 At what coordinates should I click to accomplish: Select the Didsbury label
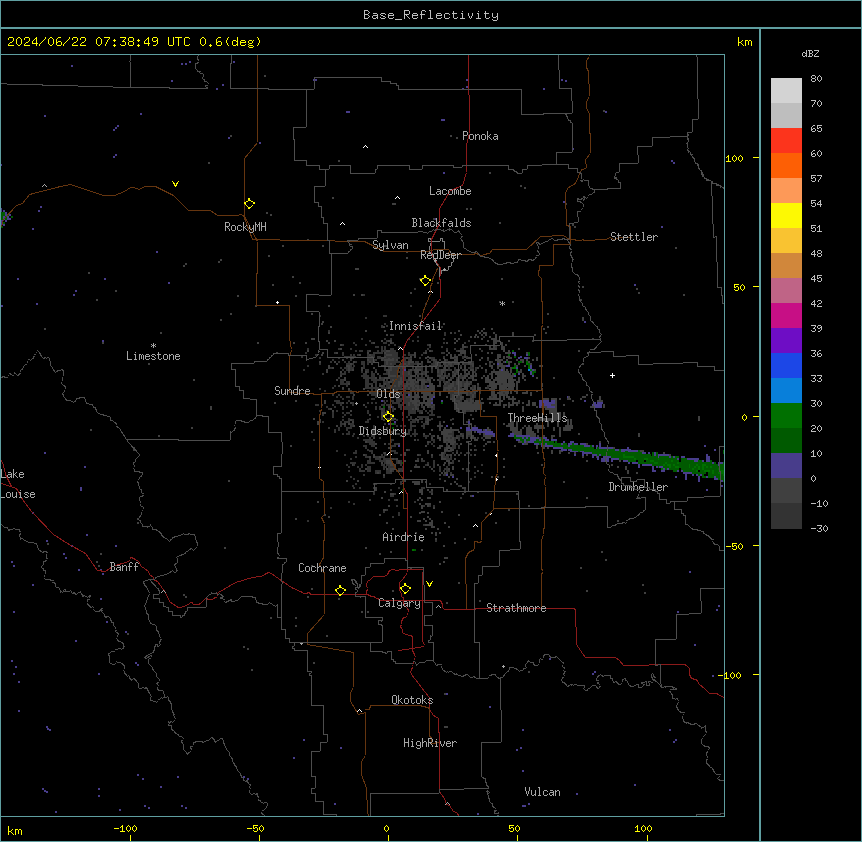click(x=383, y=431)
